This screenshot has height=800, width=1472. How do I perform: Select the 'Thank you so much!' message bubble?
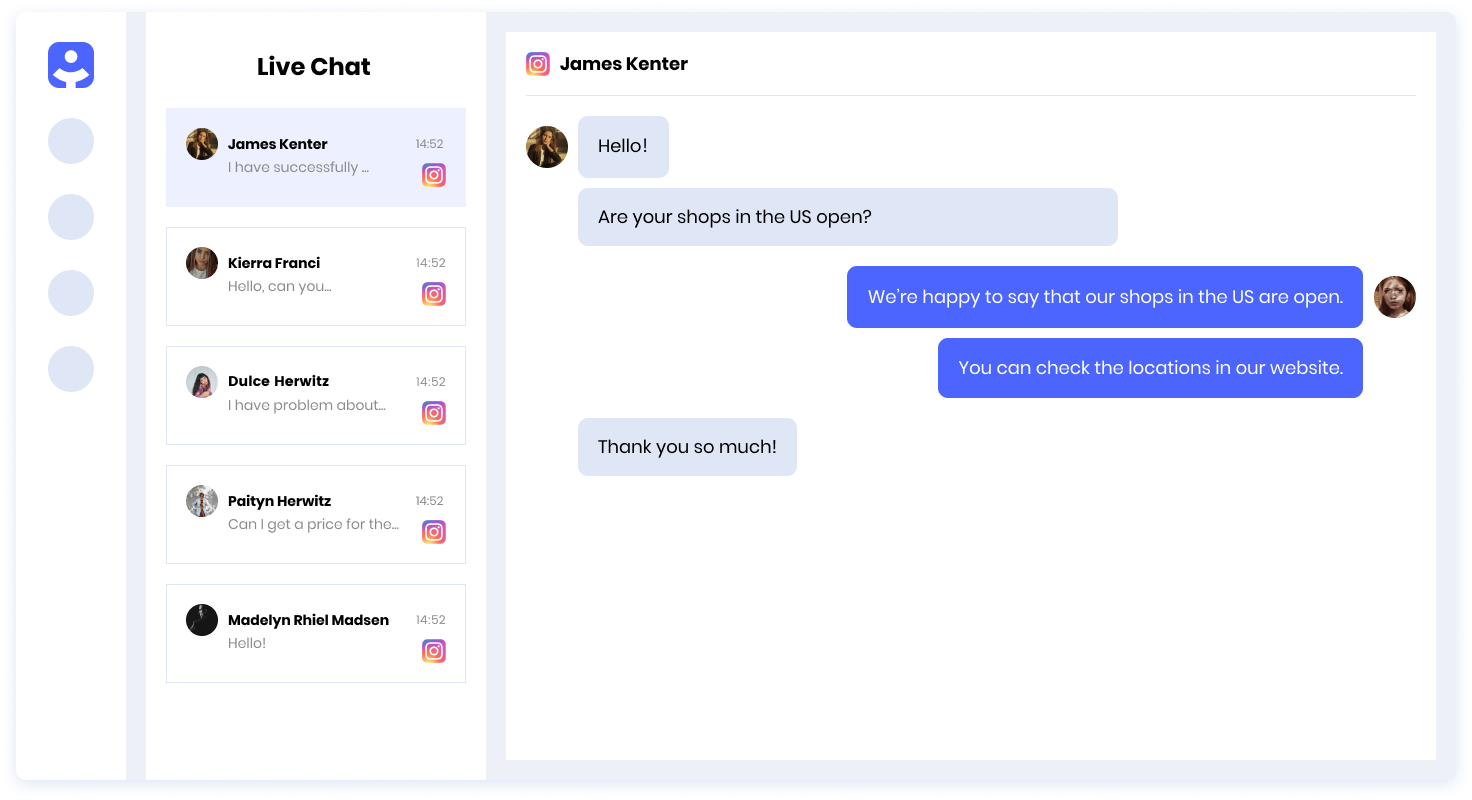coord(687,446)
